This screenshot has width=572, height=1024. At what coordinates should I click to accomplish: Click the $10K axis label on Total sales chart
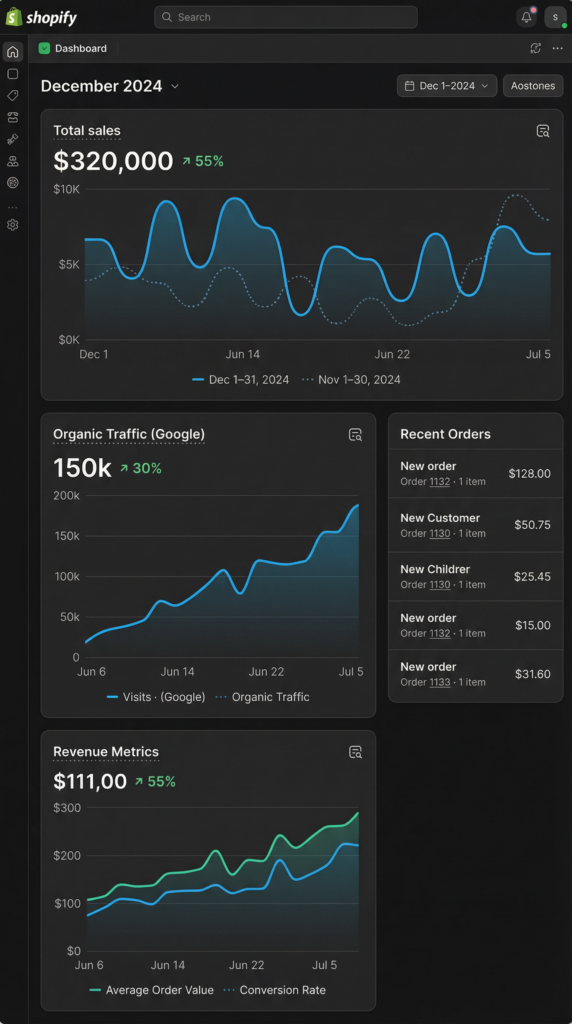67,189
